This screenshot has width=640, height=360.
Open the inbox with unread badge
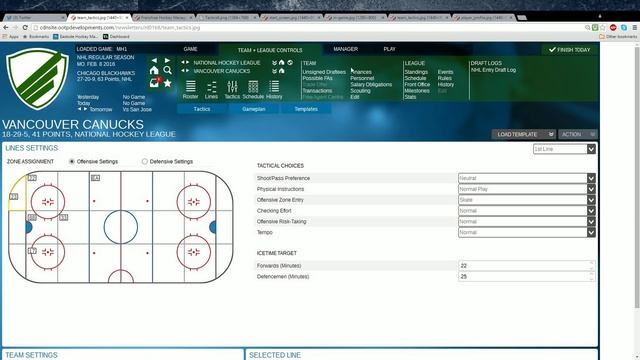(x=155, y=83)
